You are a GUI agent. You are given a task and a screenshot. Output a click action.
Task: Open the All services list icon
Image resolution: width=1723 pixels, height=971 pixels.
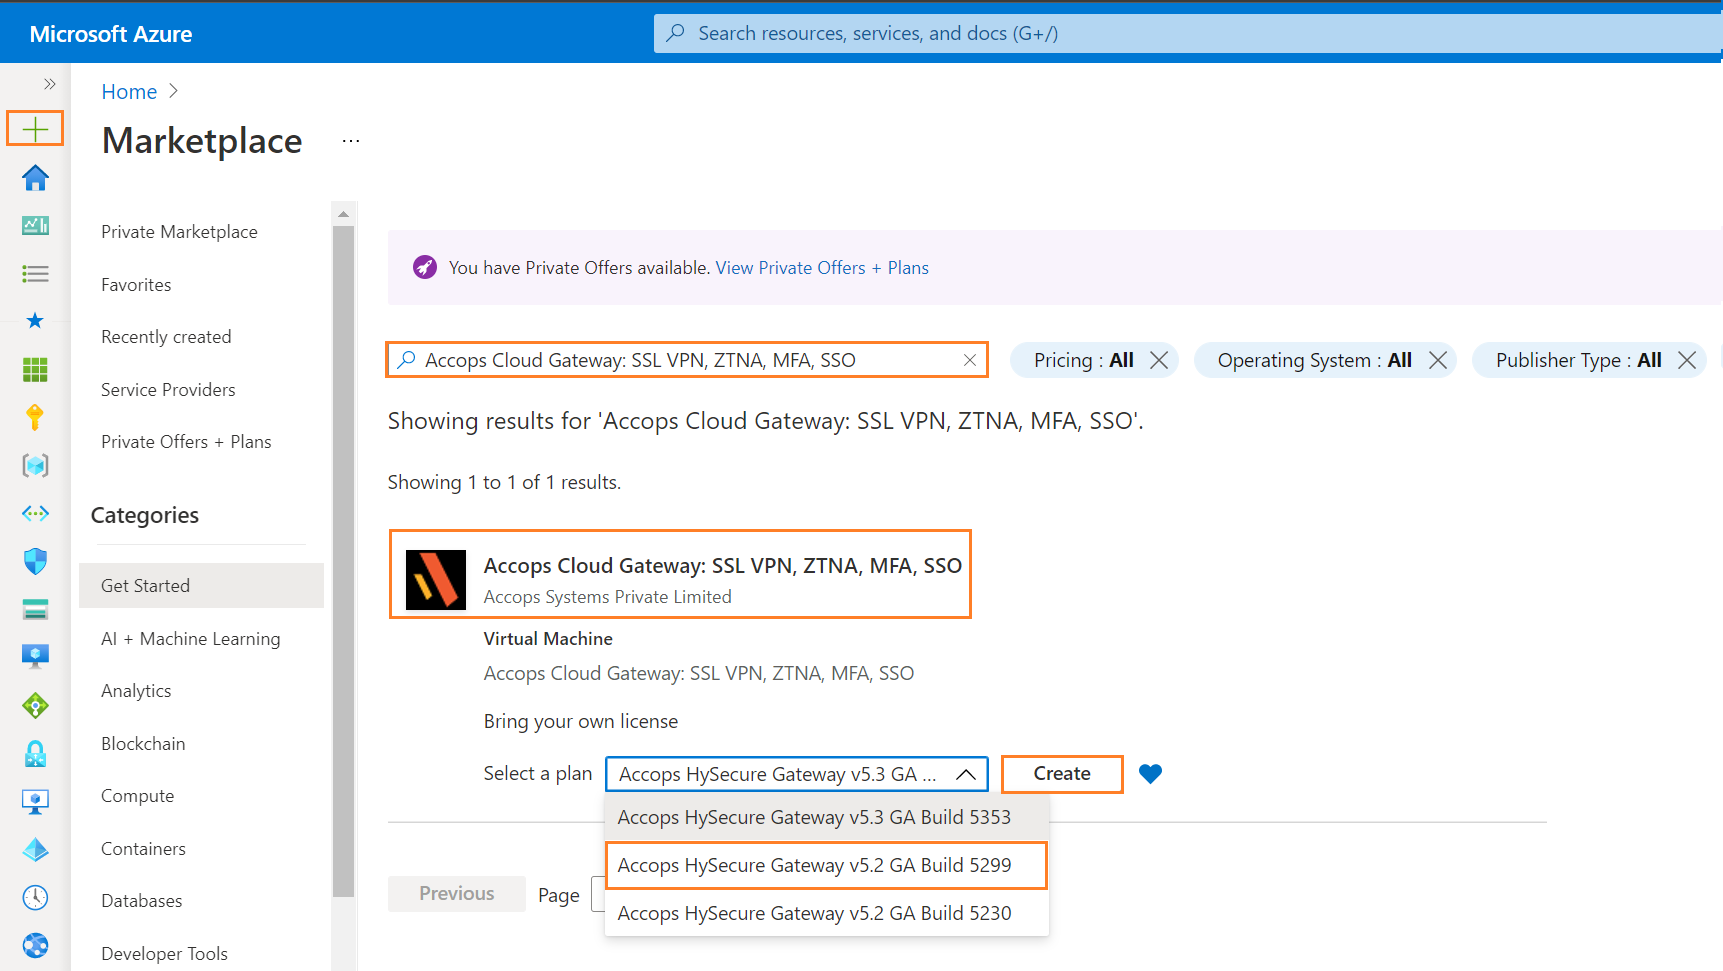click(x=35, y=274)
